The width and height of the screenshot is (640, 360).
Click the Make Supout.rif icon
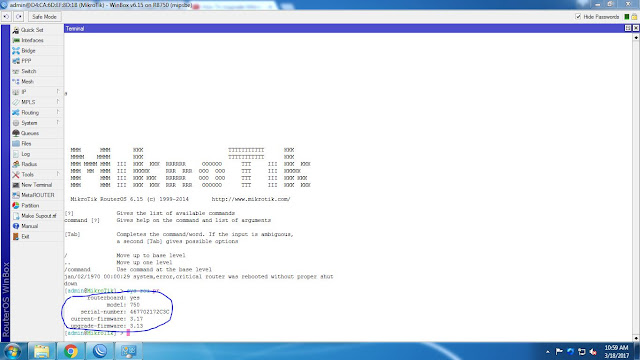click(16, 216)
